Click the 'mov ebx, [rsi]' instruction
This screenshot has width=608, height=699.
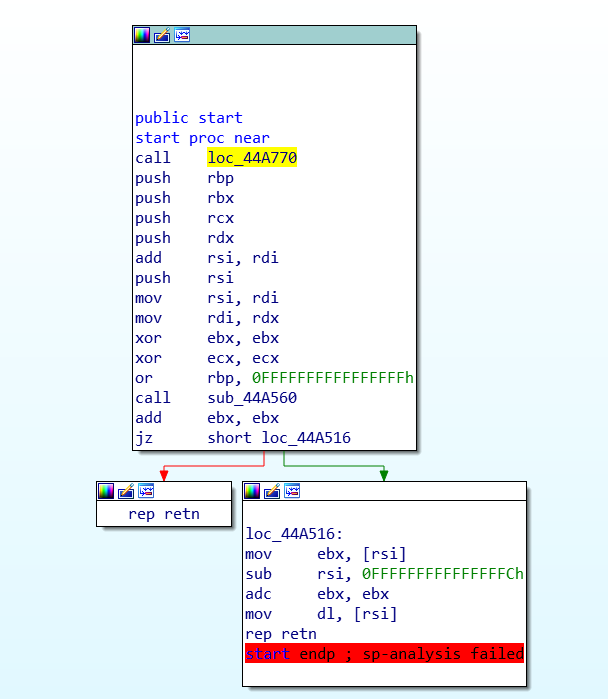pos(326,554)
